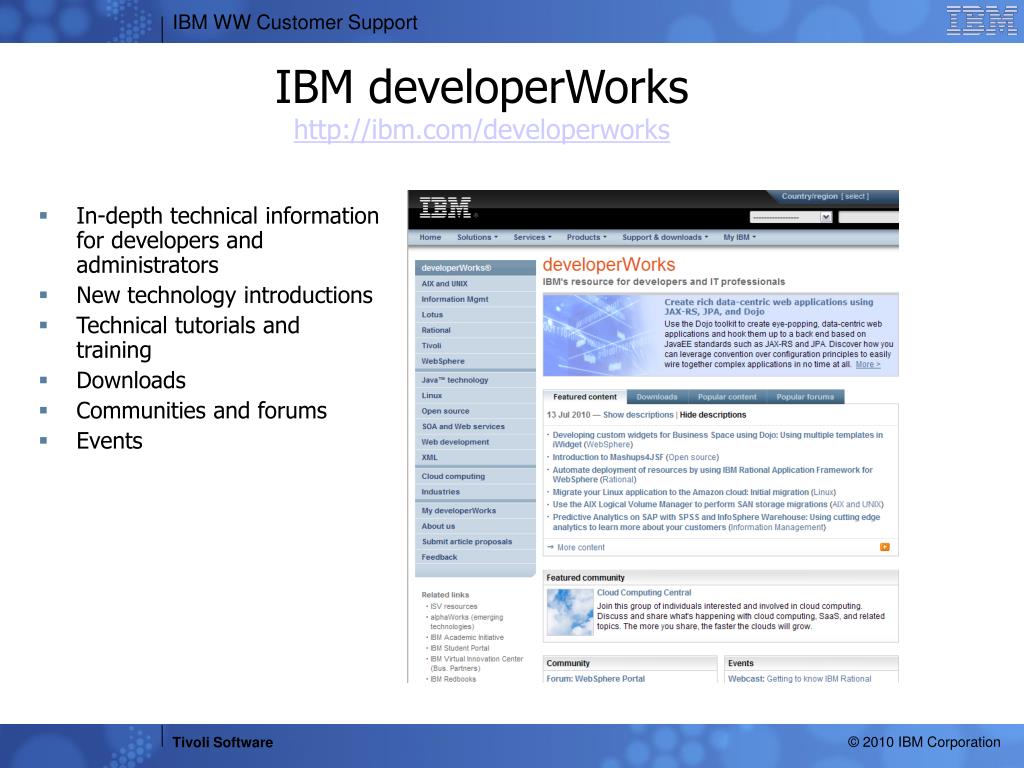This screenshot has height=768, width=1024.
Task: Open About us sidebar item
Action: tap(475, 526)
